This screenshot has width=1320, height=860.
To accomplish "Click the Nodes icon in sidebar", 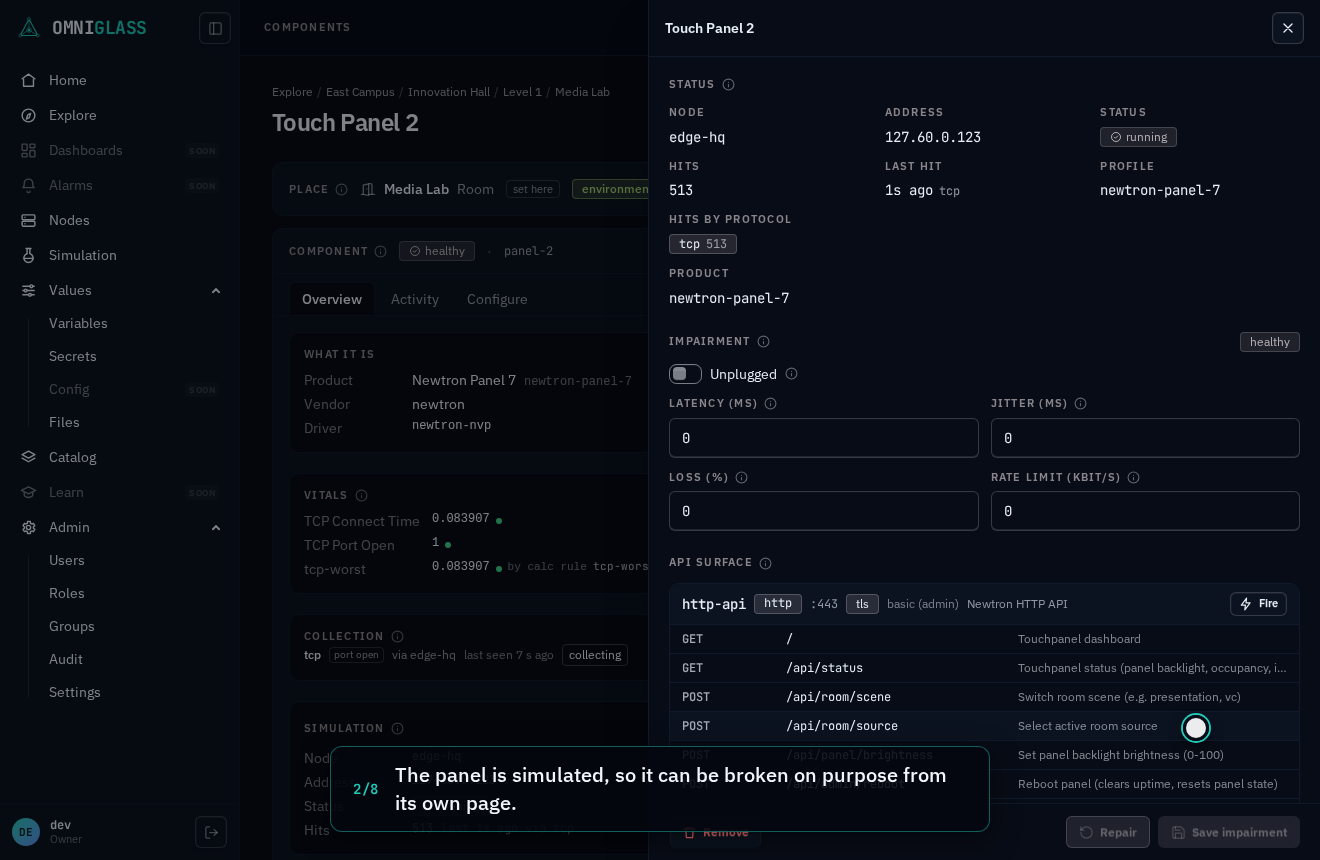I will (x=29, y=220).
